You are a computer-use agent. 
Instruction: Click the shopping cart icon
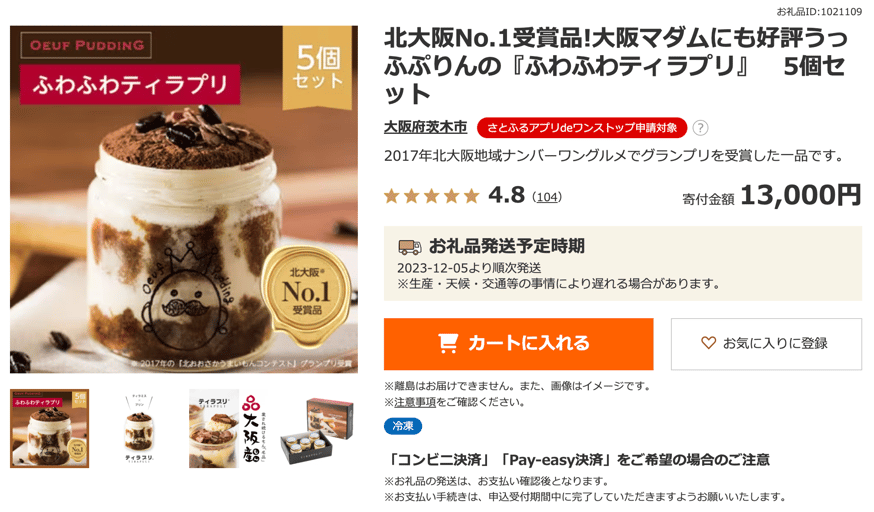point(448,343)
